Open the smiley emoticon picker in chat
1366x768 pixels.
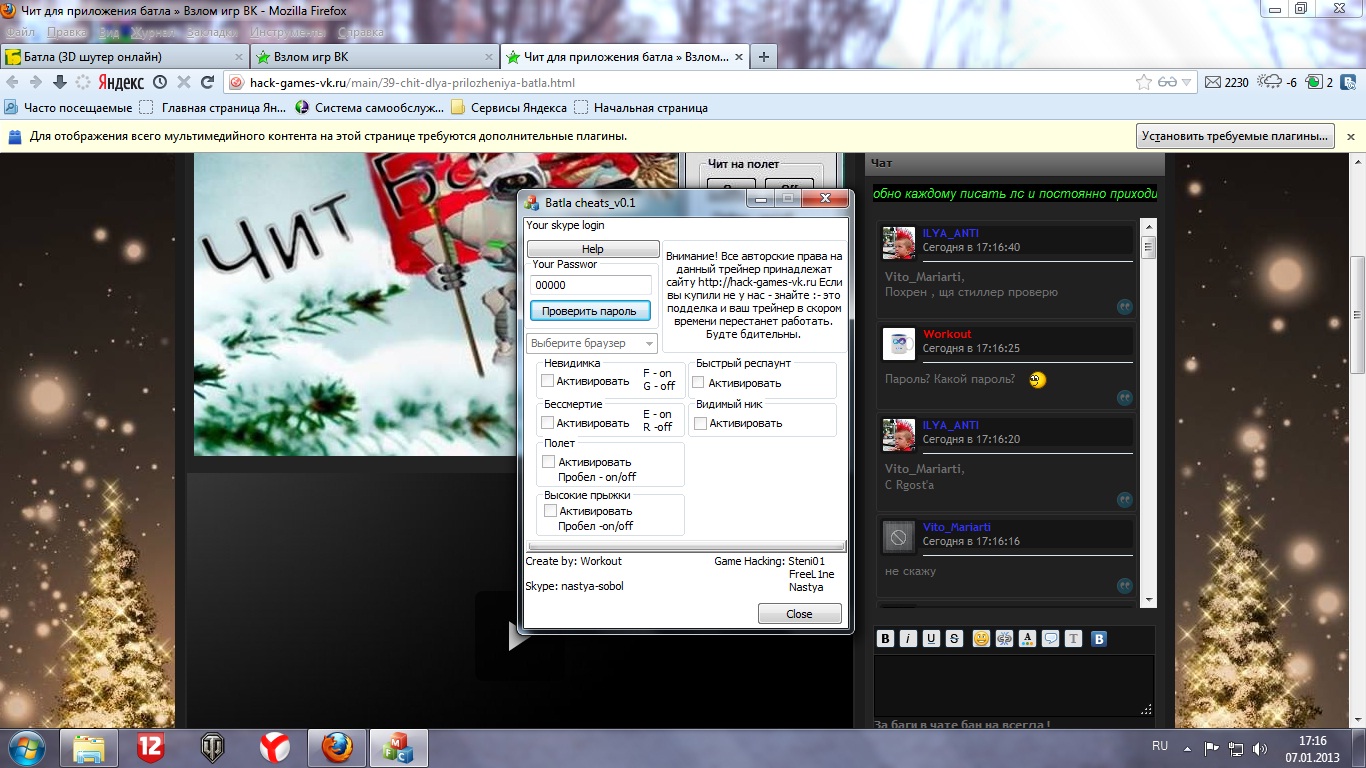[981, 638]
